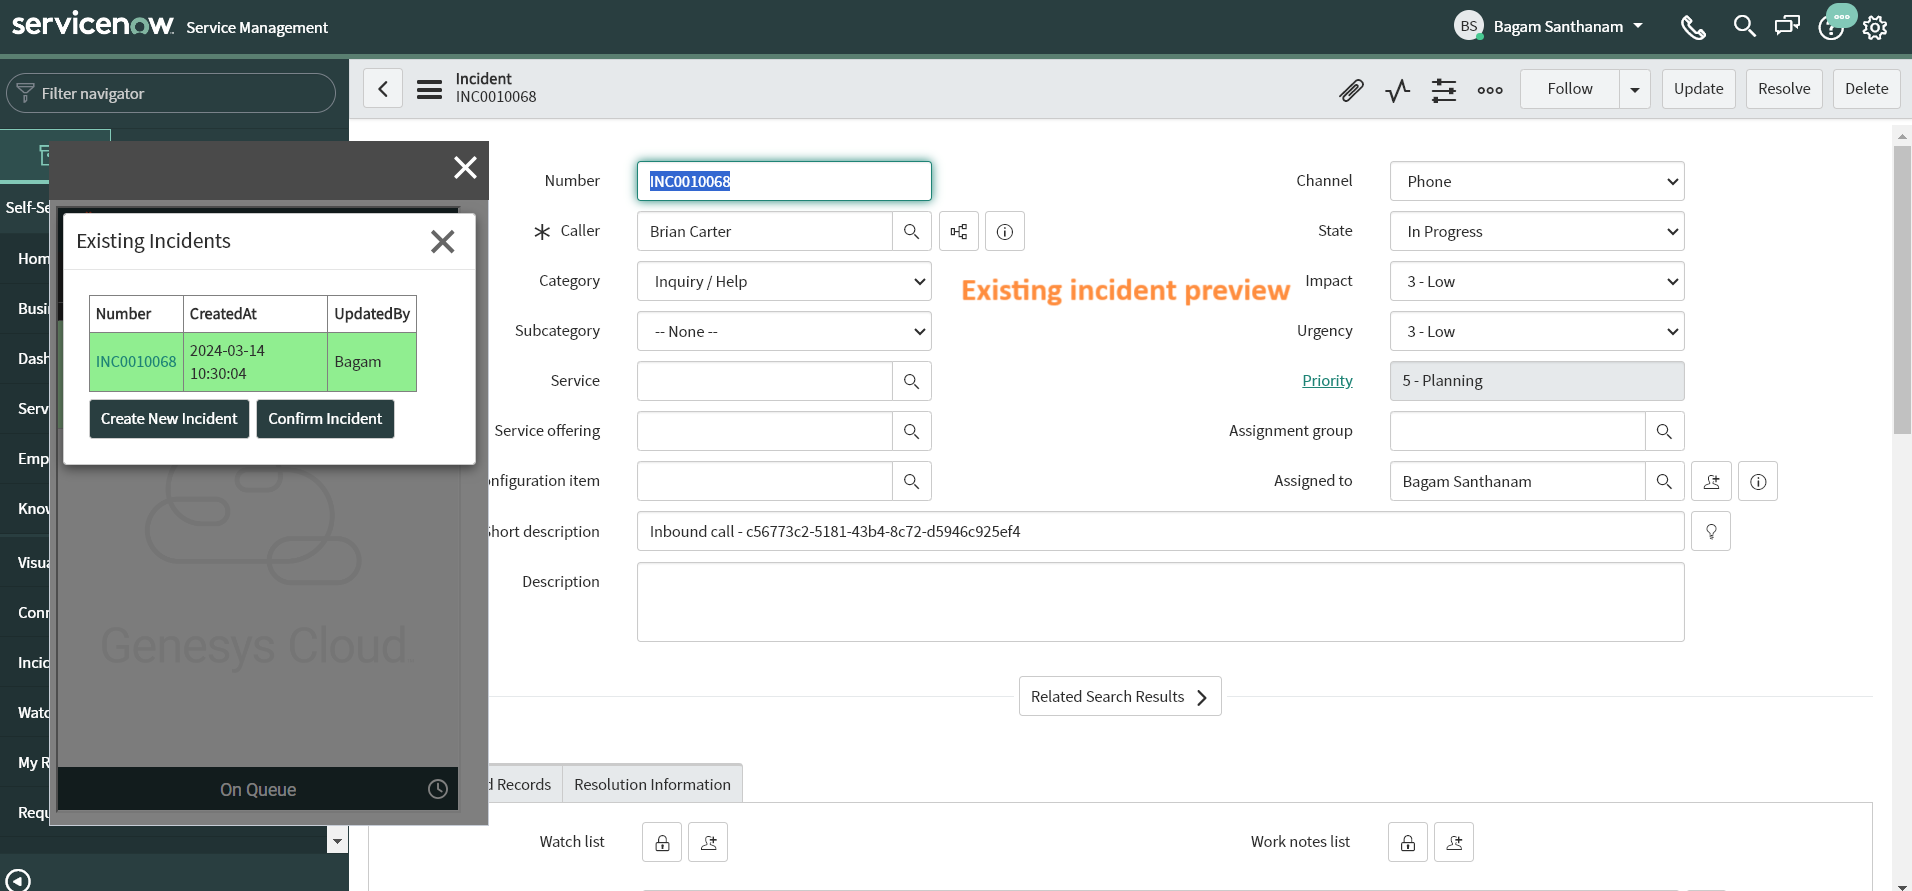The image size is (1912, 891).
Task: Unlock the Work notes list field
Action: (1408, 842)
